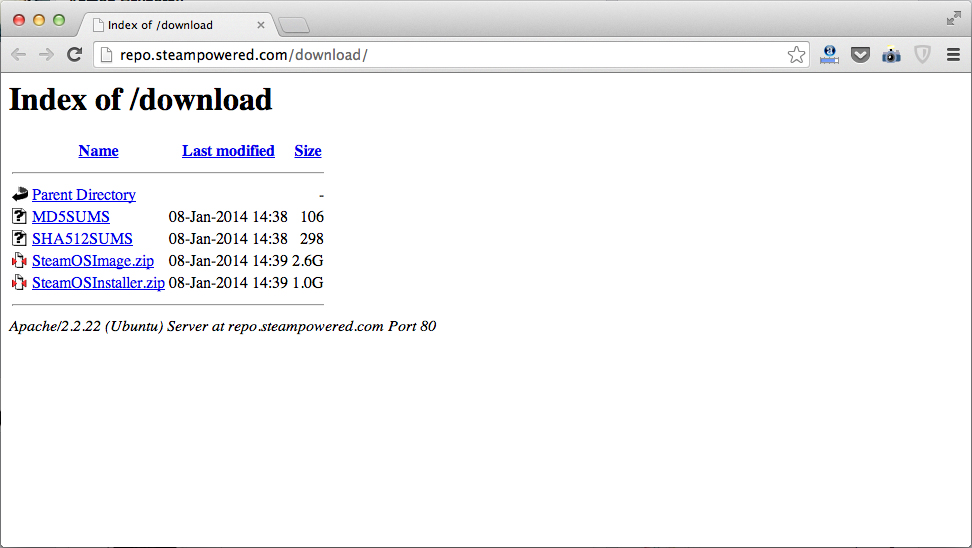The width and height of the screenshot is (972, 548).
Task: Click the gray shield extension icon
Action: (922, 55)
